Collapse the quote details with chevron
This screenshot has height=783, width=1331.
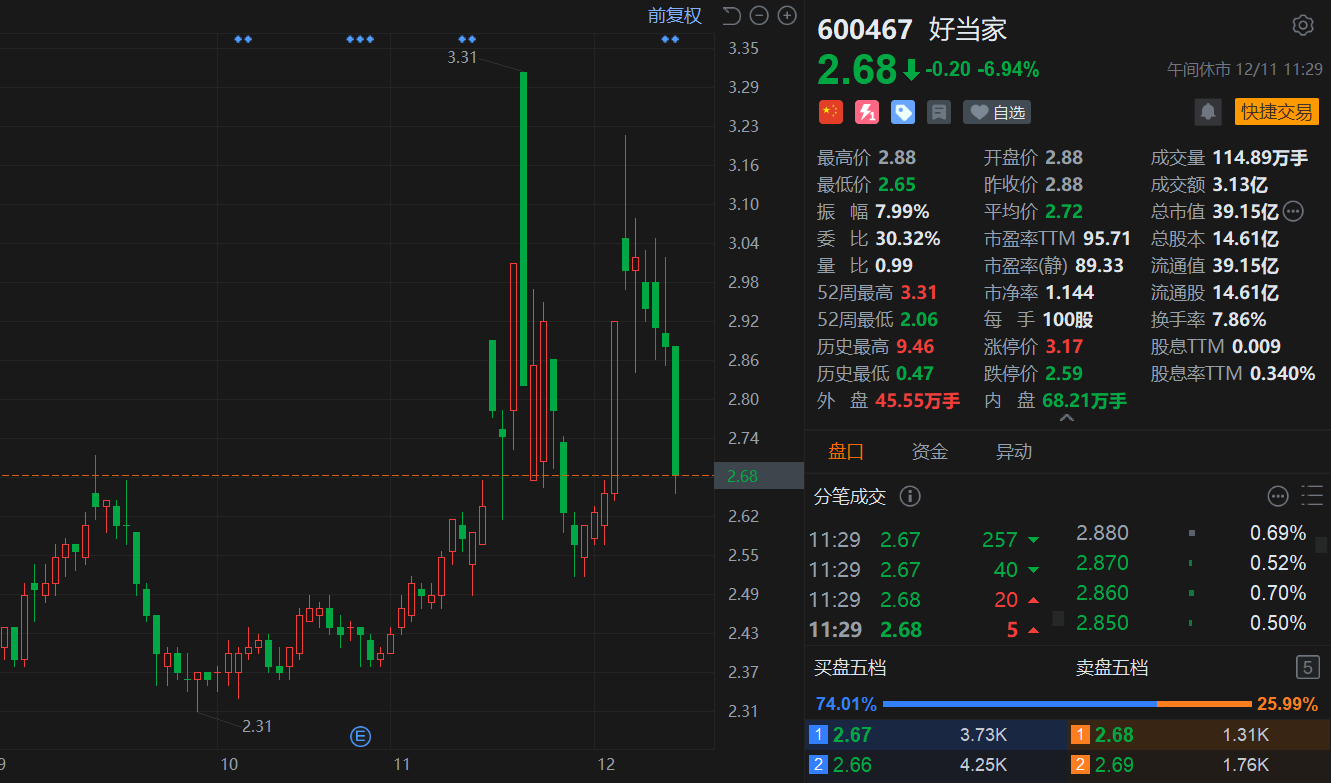click(x=1067, y=419)
